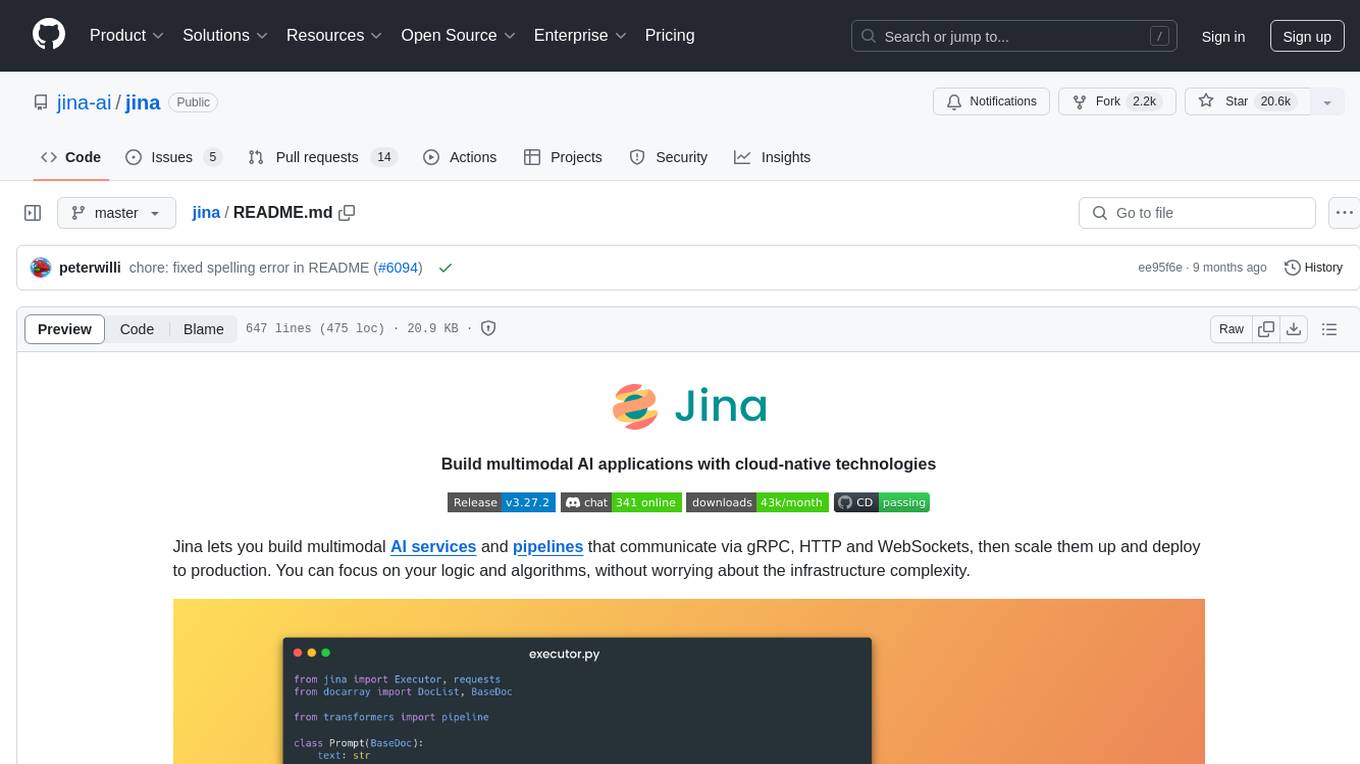Copy the README.md file path
The height and width of the screenshot is (764, 1360).
[x=347, y=213]
